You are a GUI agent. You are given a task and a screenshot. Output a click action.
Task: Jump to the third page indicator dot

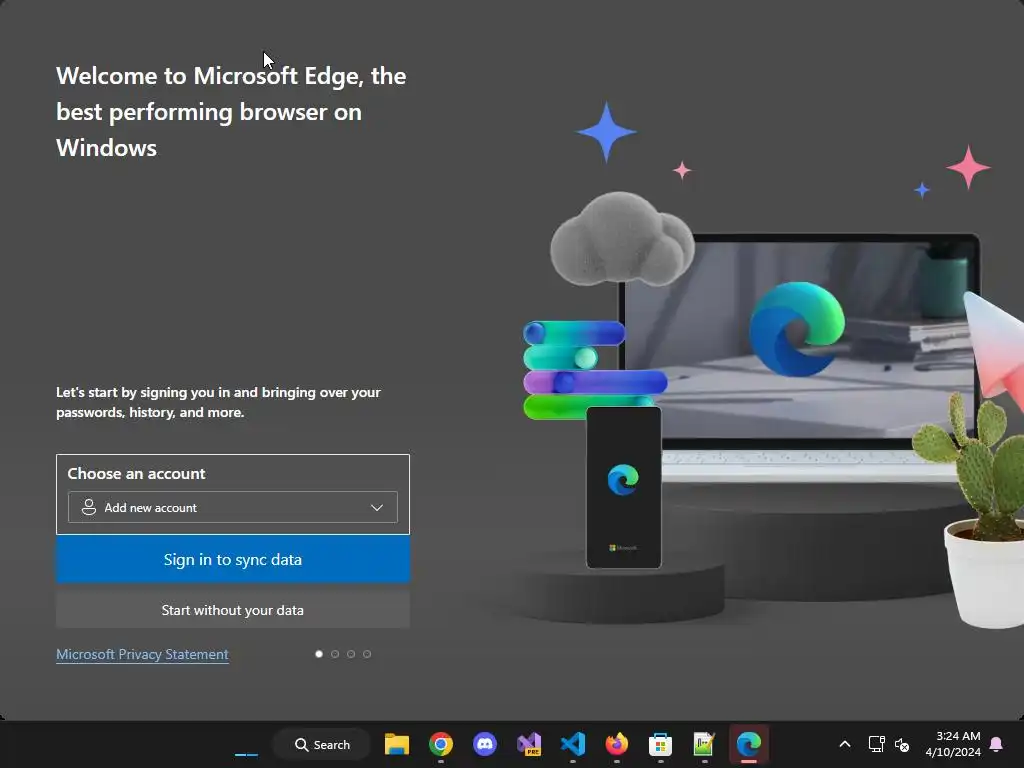[351, 654]
